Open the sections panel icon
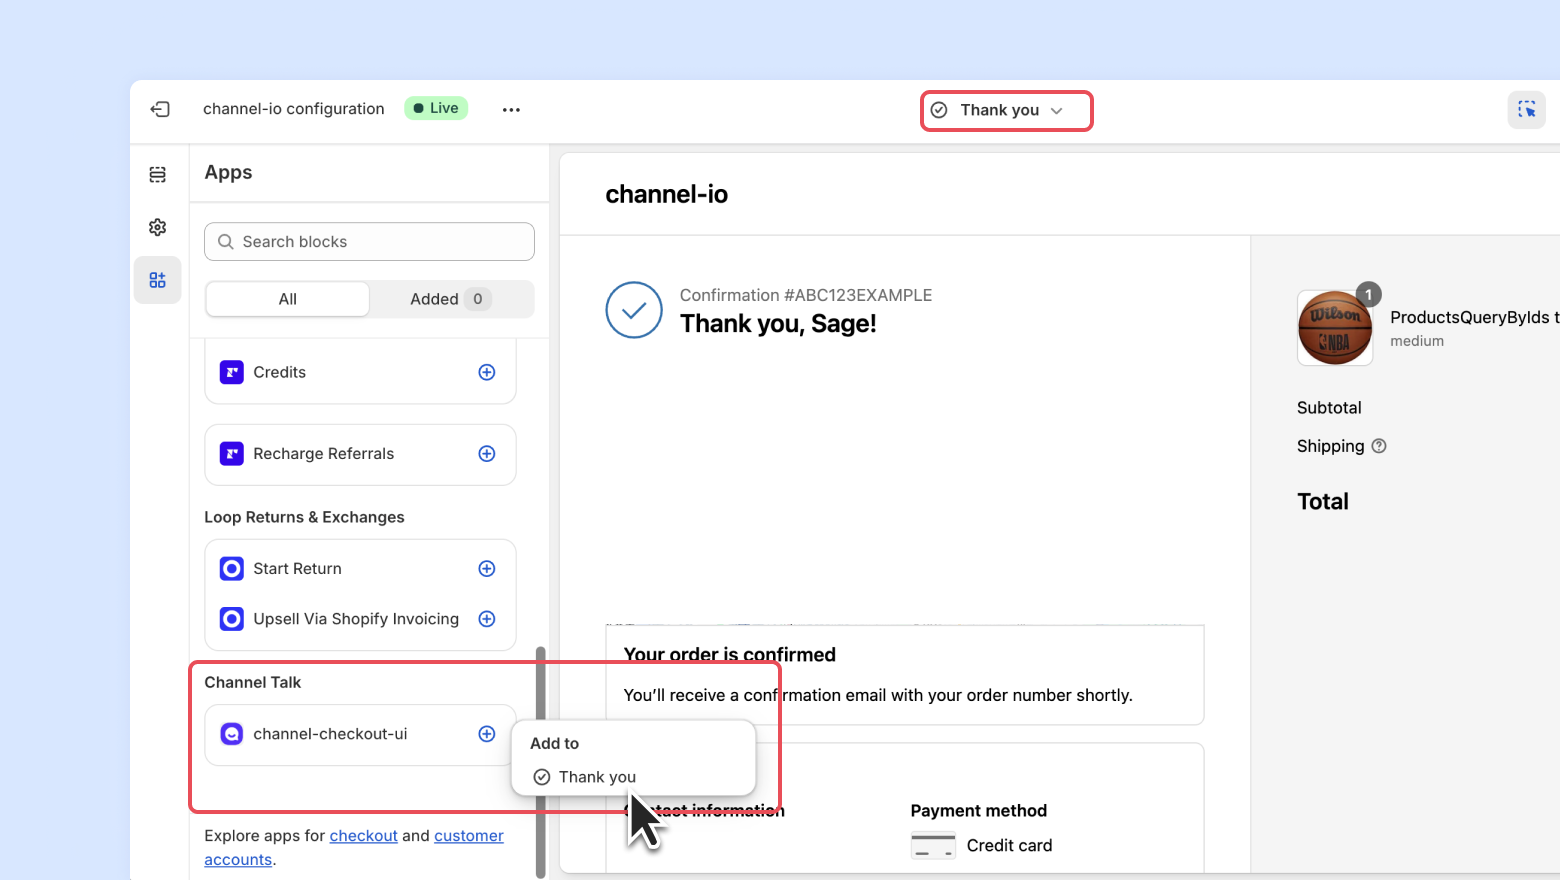Viewport: 1560px width, 880px height. coord(158,175)
